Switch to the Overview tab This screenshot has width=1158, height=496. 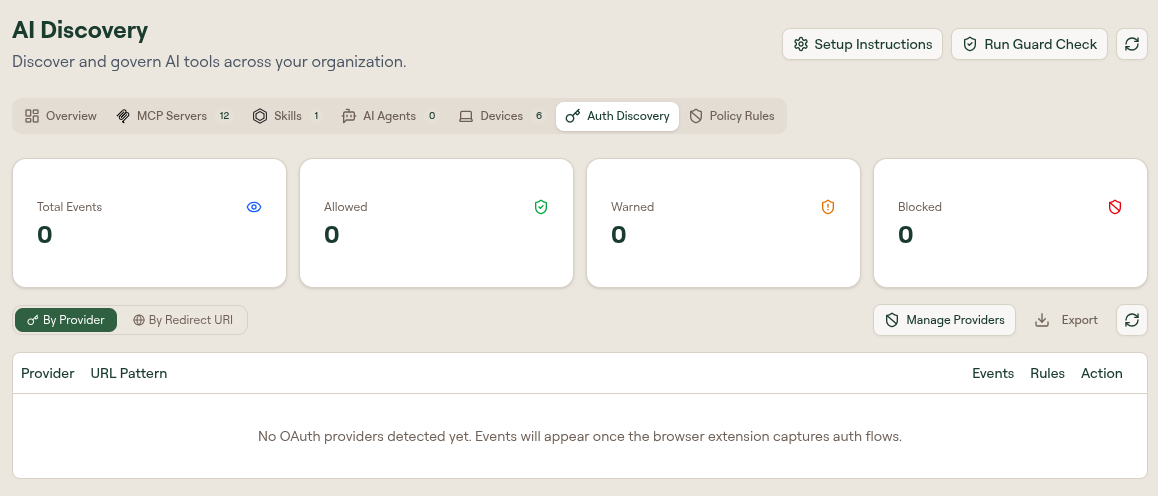(x=61, y=116)
